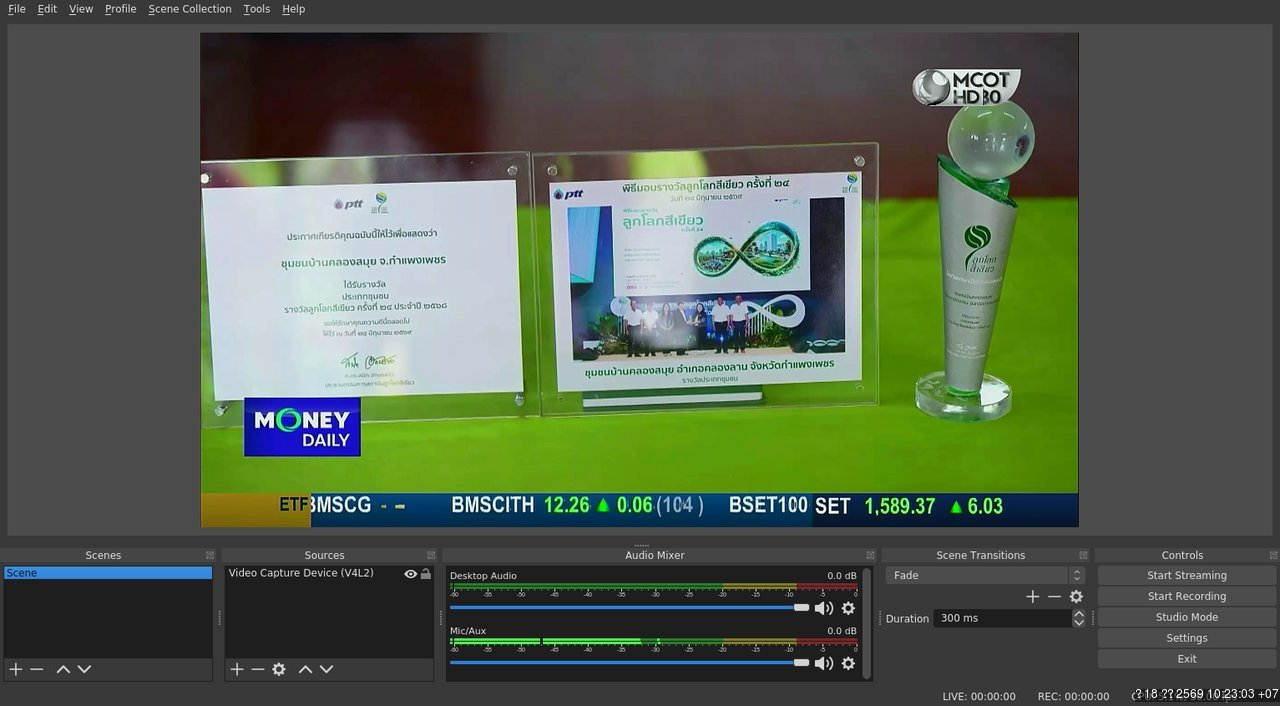The width and height of the screenshot is (1280, 706).
Task: Mute Mic/Aux speaker icon
Action: [x=824, y=663]
